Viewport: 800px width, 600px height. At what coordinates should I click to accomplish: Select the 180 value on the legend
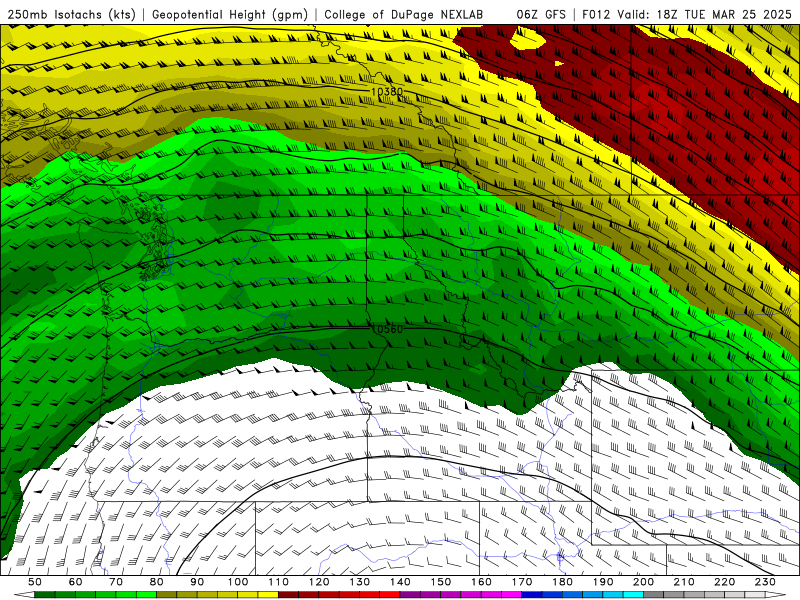tap(562, 582)
